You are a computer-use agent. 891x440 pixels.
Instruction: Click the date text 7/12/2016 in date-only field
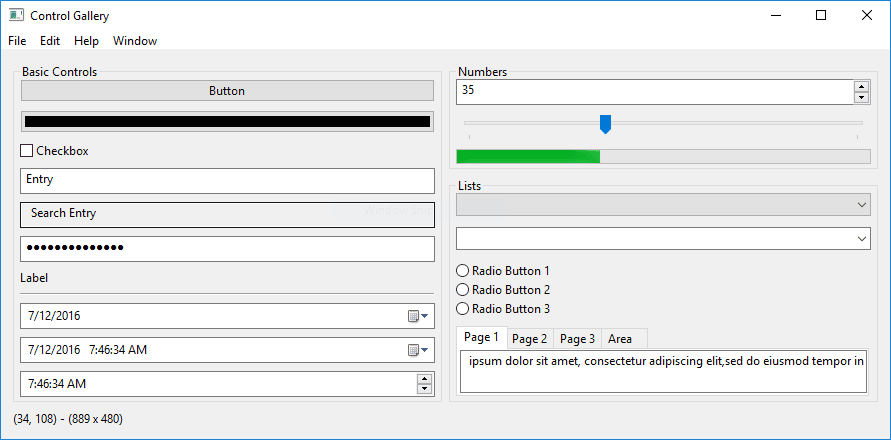[x=53, y=316]
